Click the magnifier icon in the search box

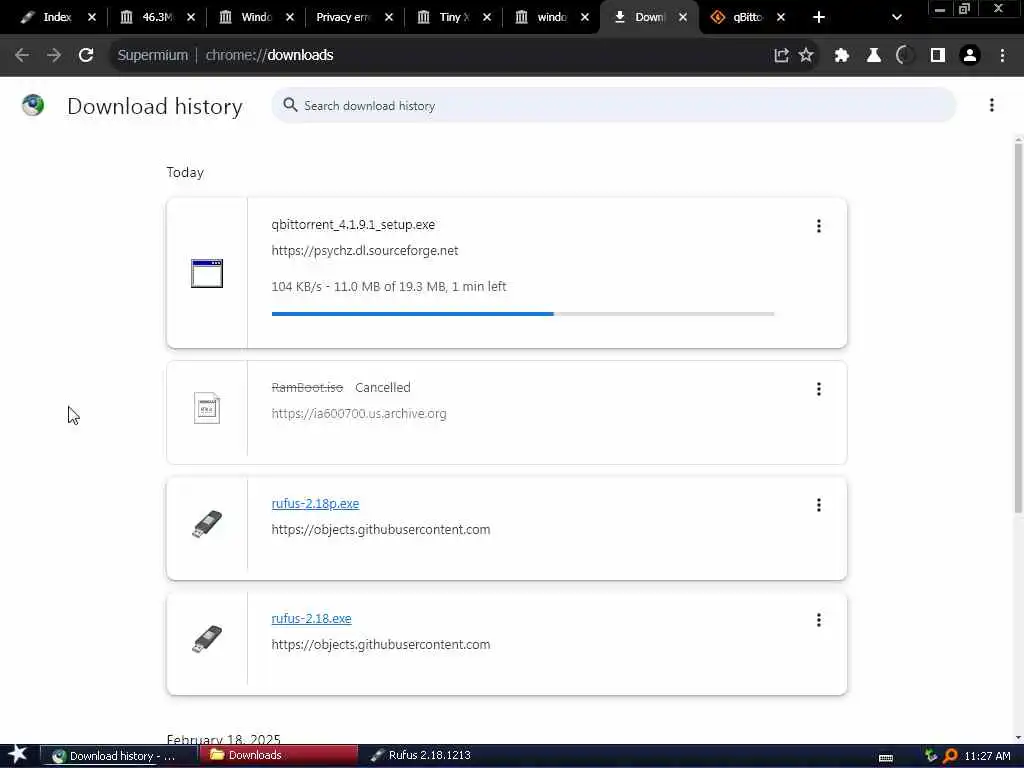point(290,105)
